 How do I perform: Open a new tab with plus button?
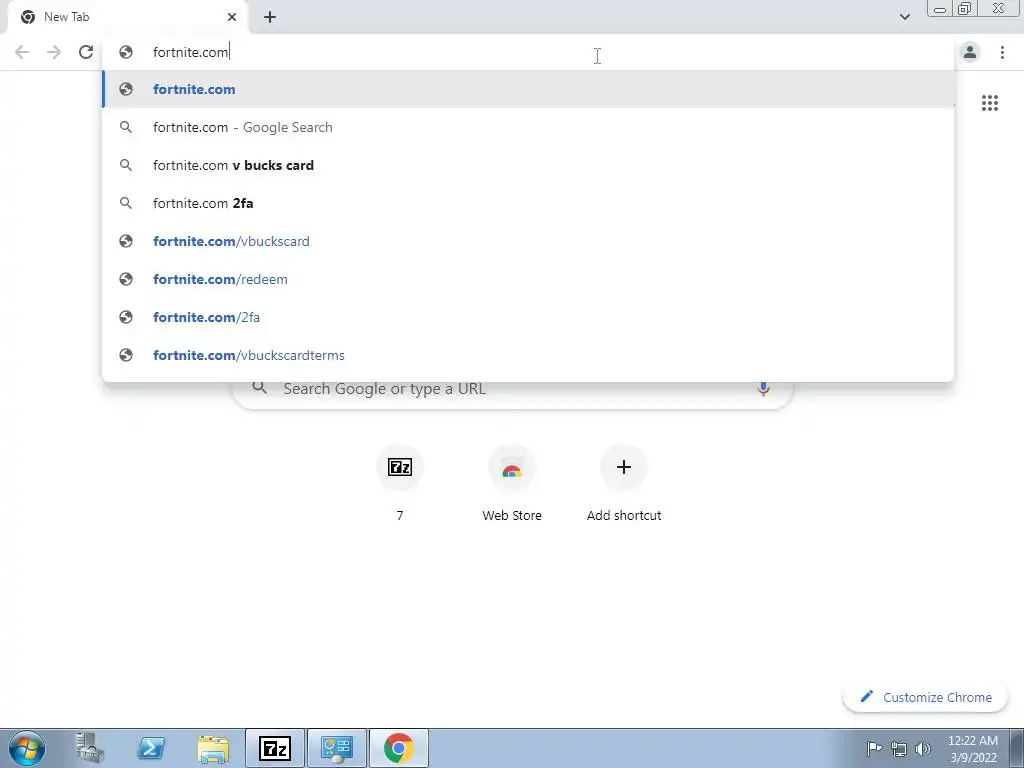[270, 17]
